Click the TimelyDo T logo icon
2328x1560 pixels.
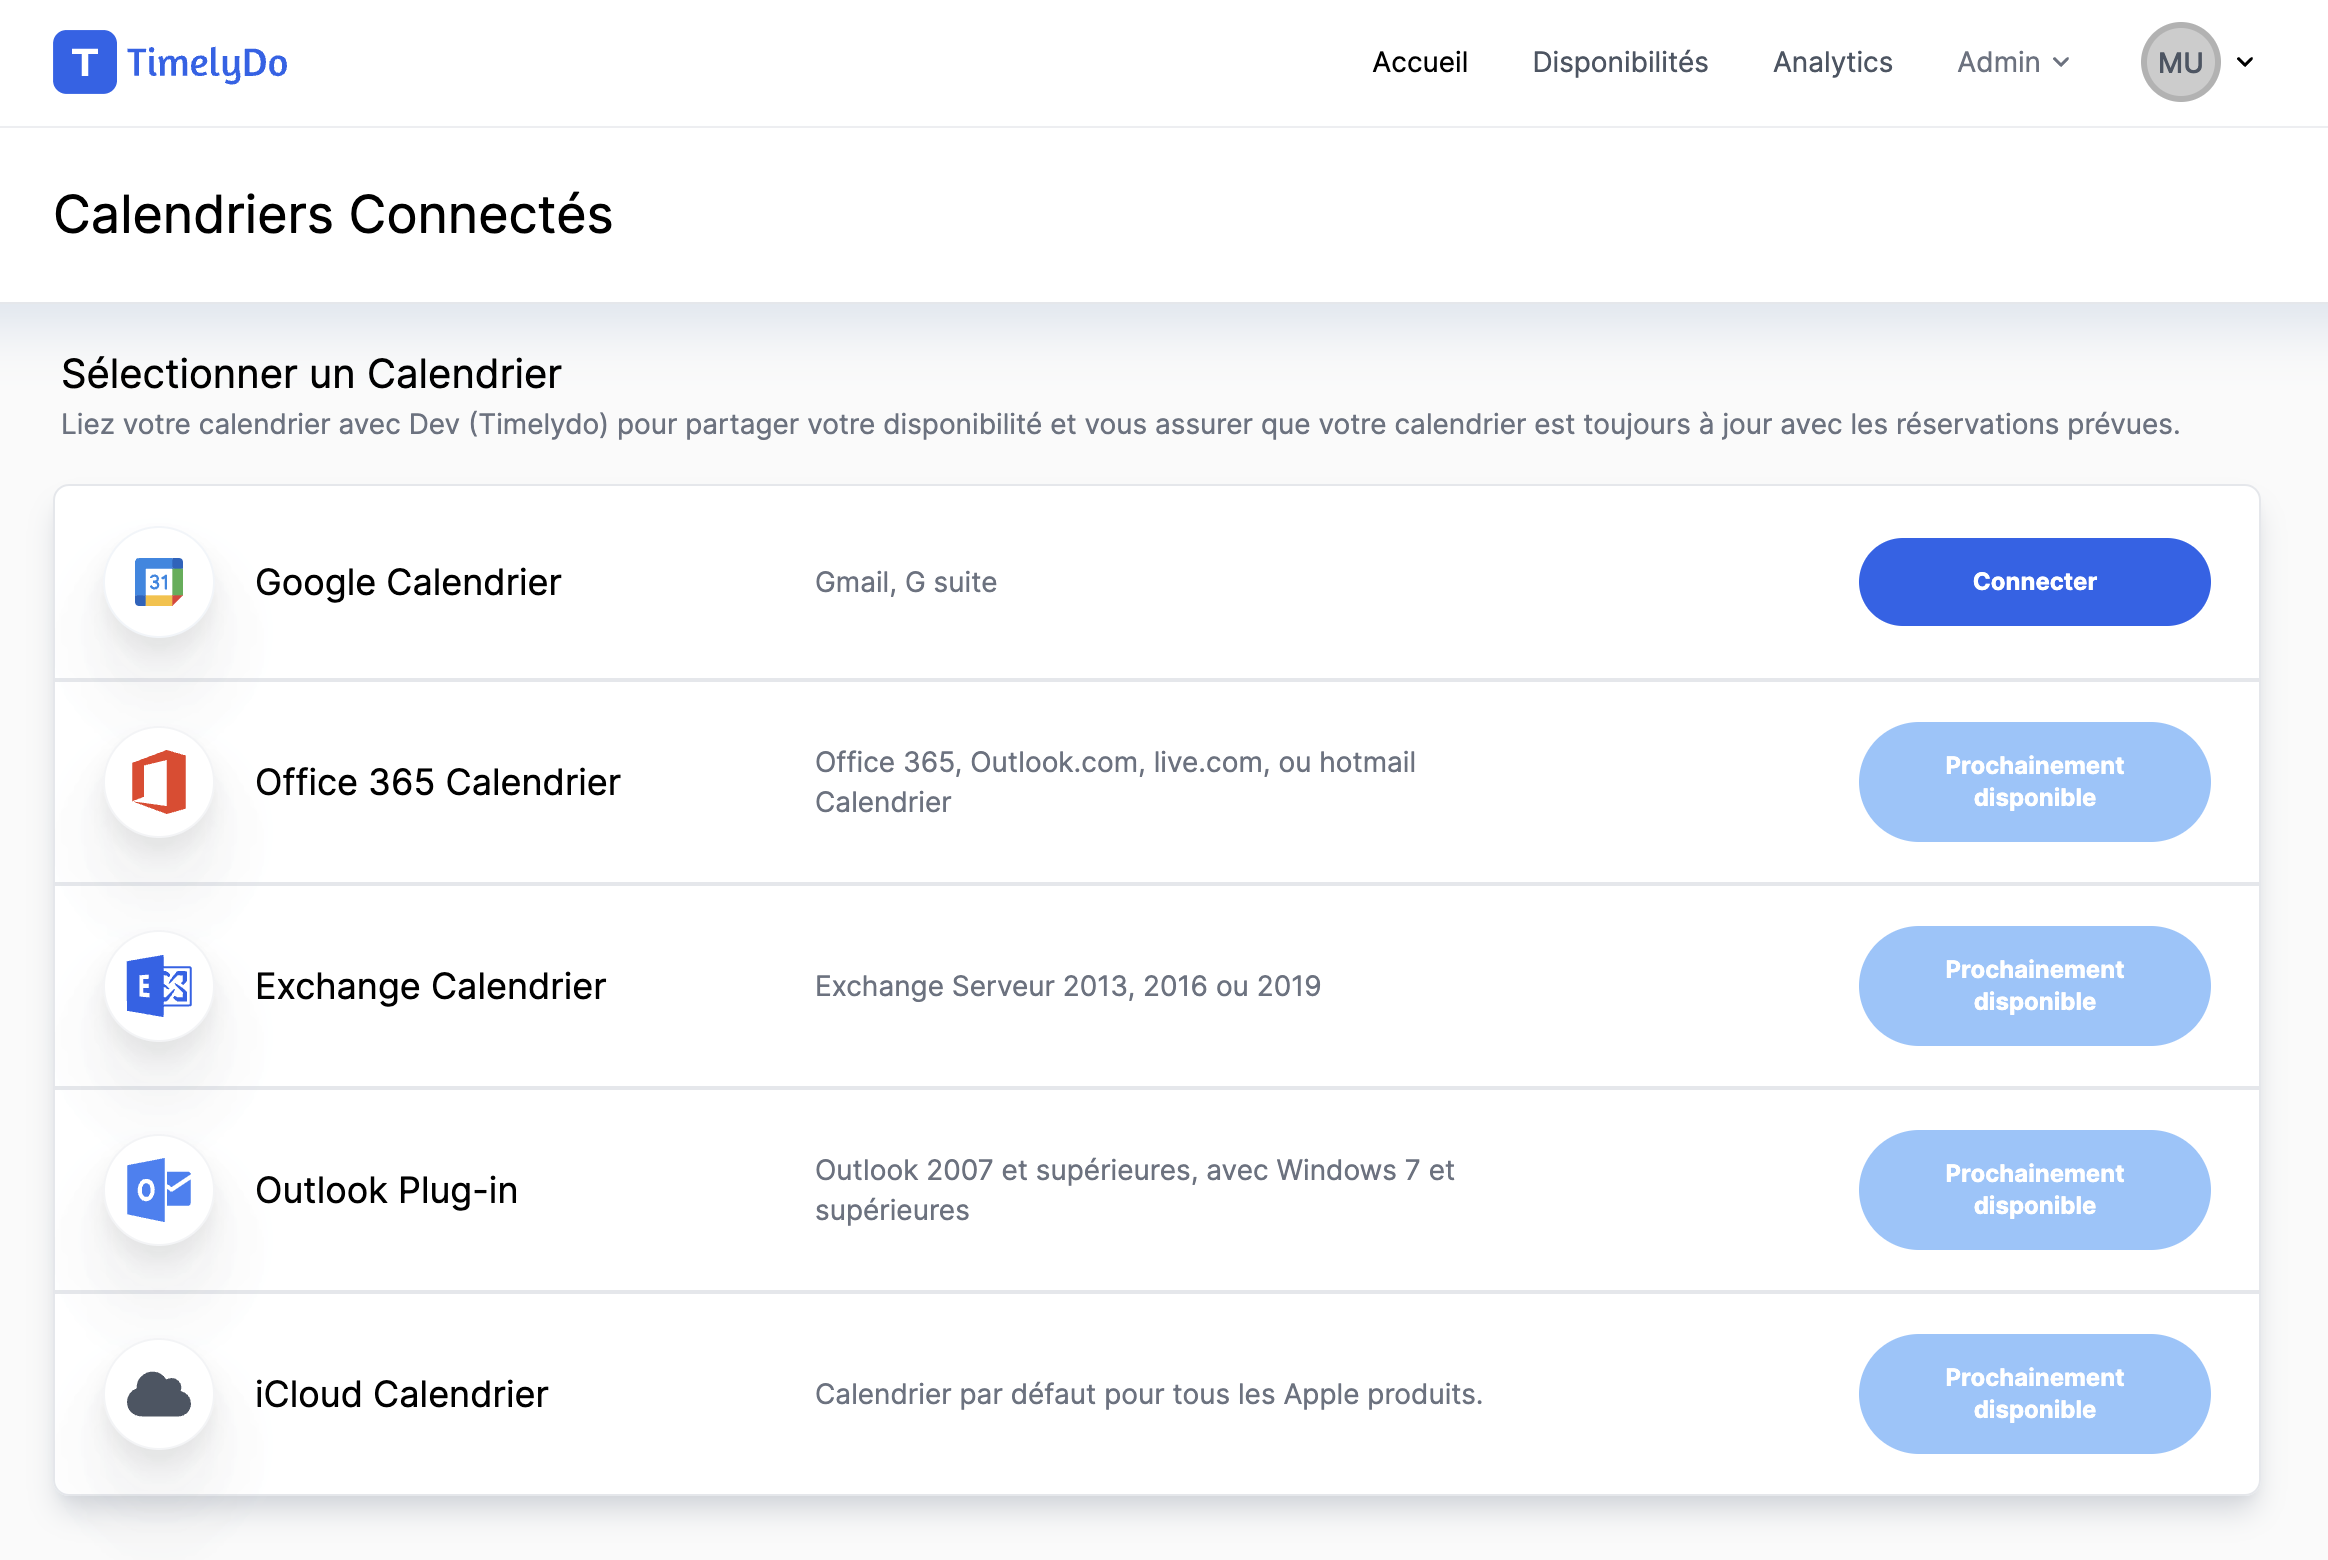point(85,62)
